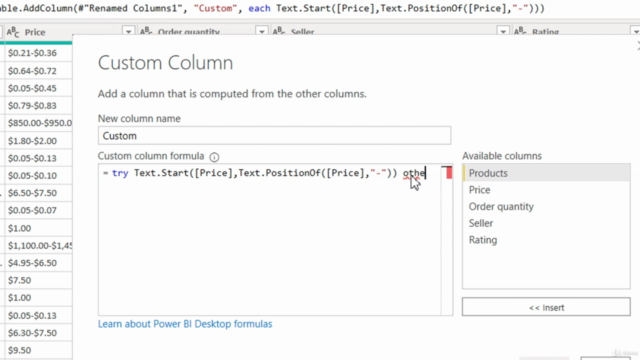Select the $1,100.00 price cell
Screen dimensions: 640x360
[x=38, y=245]
